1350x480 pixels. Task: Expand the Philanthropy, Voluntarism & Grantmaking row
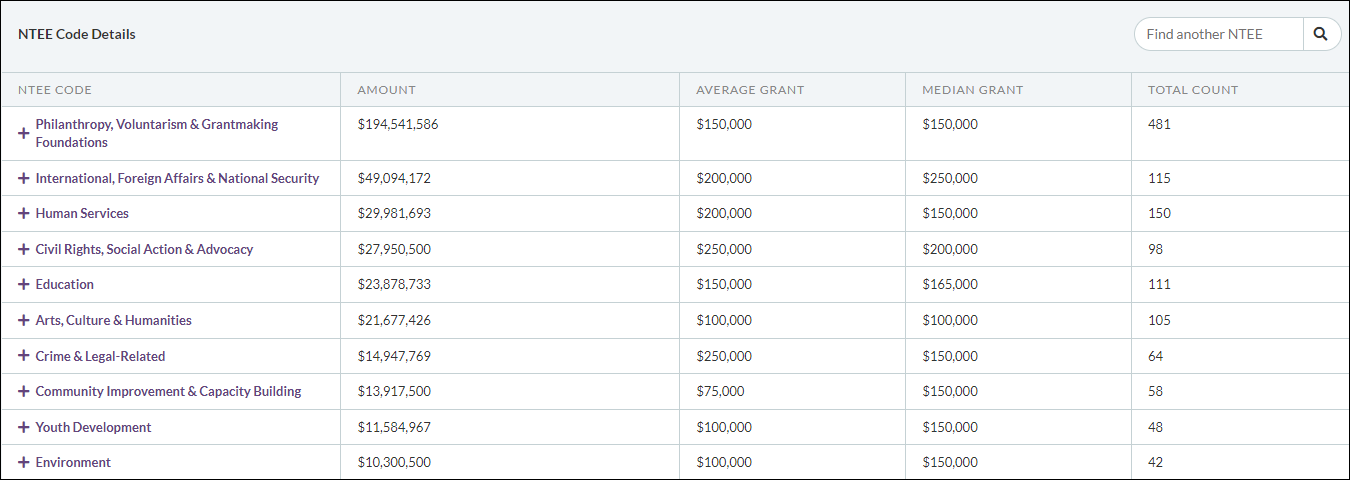pyautogui.click(x=24, y=133)
